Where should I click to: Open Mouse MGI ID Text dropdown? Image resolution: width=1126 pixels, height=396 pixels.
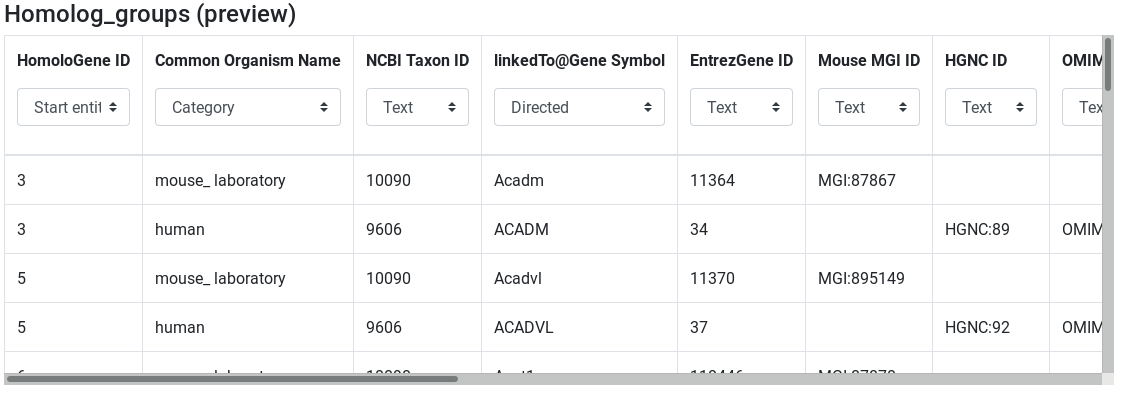pyautogui.click(x=869, y=107)
